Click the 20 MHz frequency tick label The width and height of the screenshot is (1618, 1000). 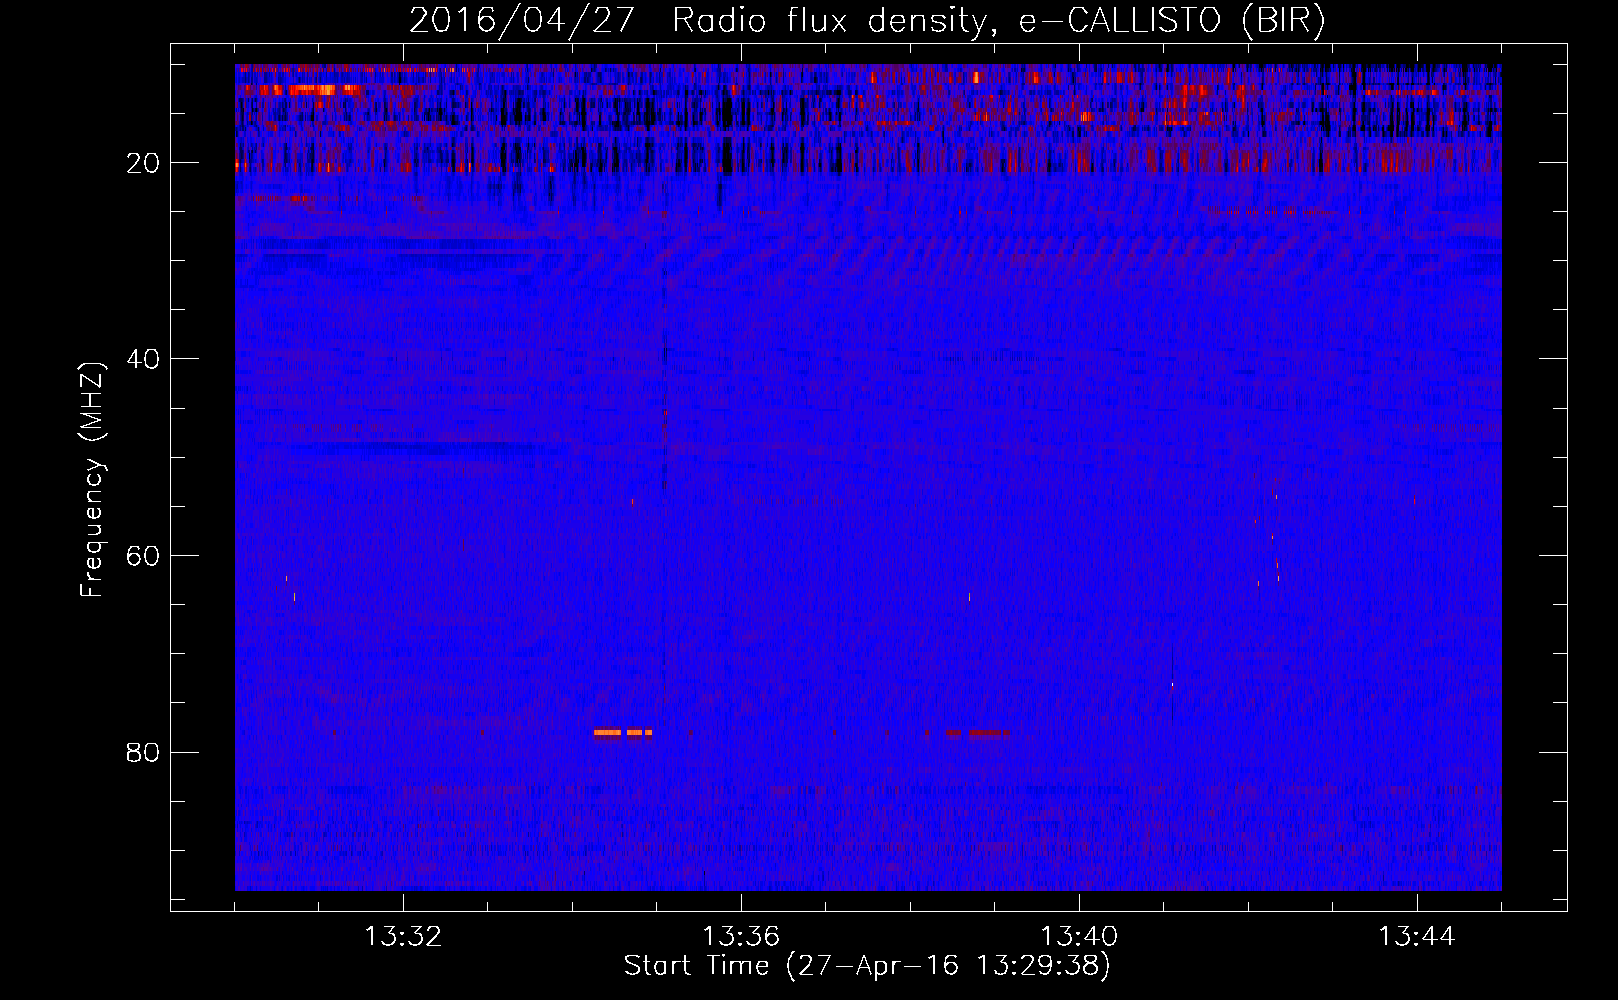pyautogui.click(x=143, y=163)
